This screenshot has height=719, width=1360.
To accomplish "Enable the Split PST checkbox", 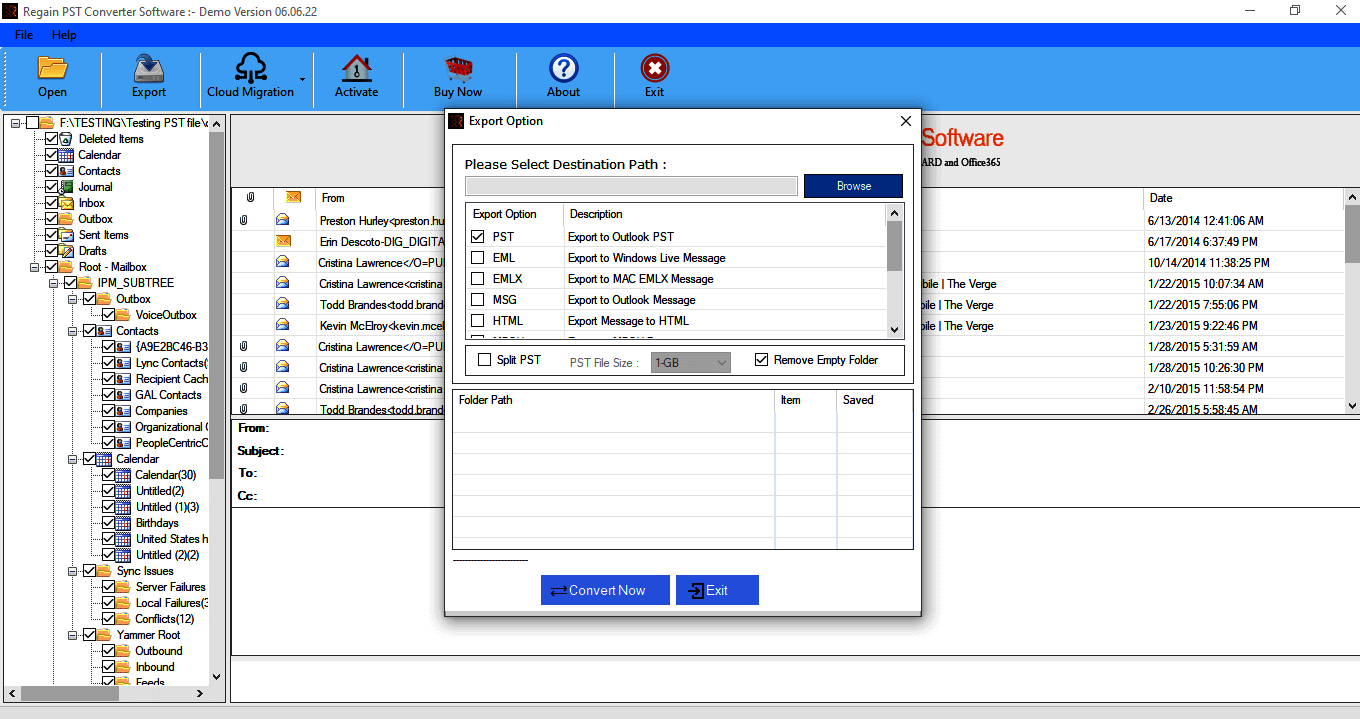I will coord(485,360).
